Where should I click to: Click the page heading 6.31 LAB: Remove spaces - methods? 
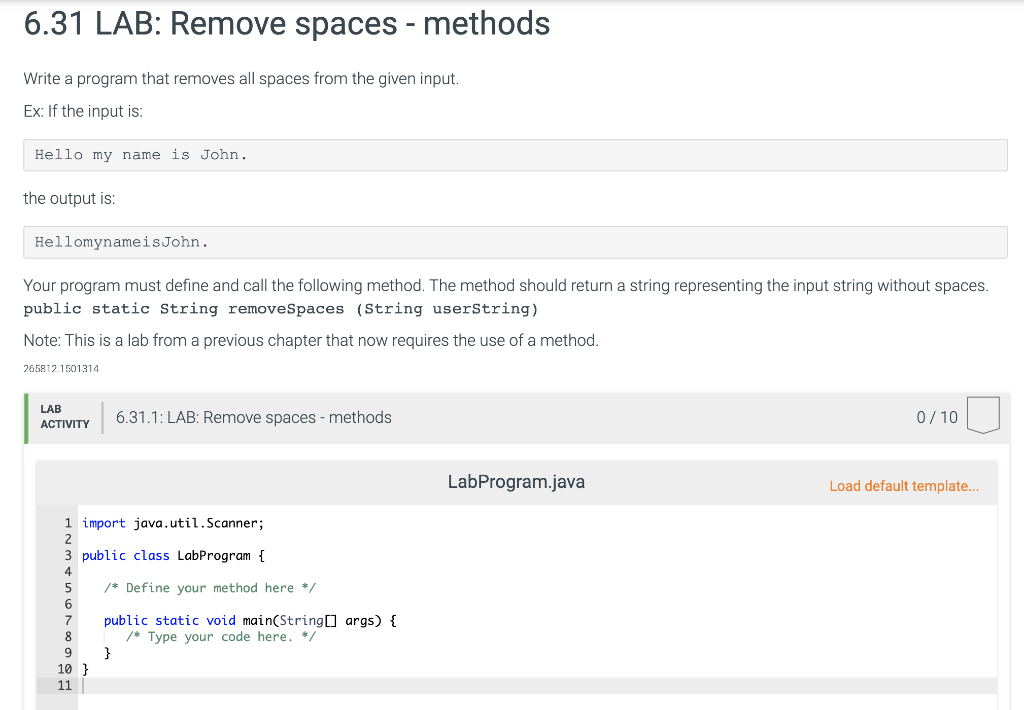click(x=286, y=24)
